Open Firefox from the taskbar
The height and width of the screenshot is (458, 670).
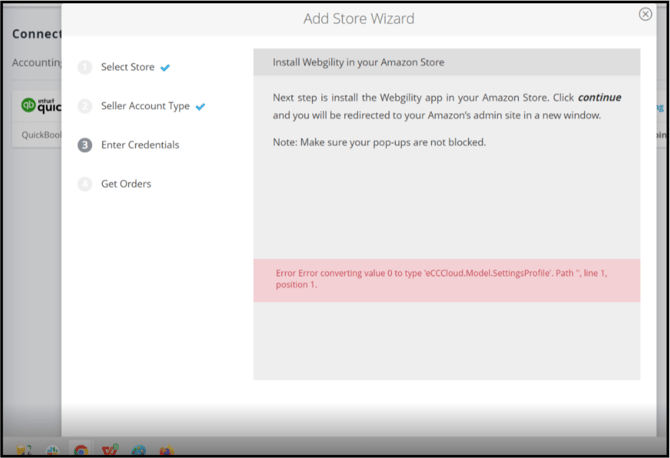(167, 450)
